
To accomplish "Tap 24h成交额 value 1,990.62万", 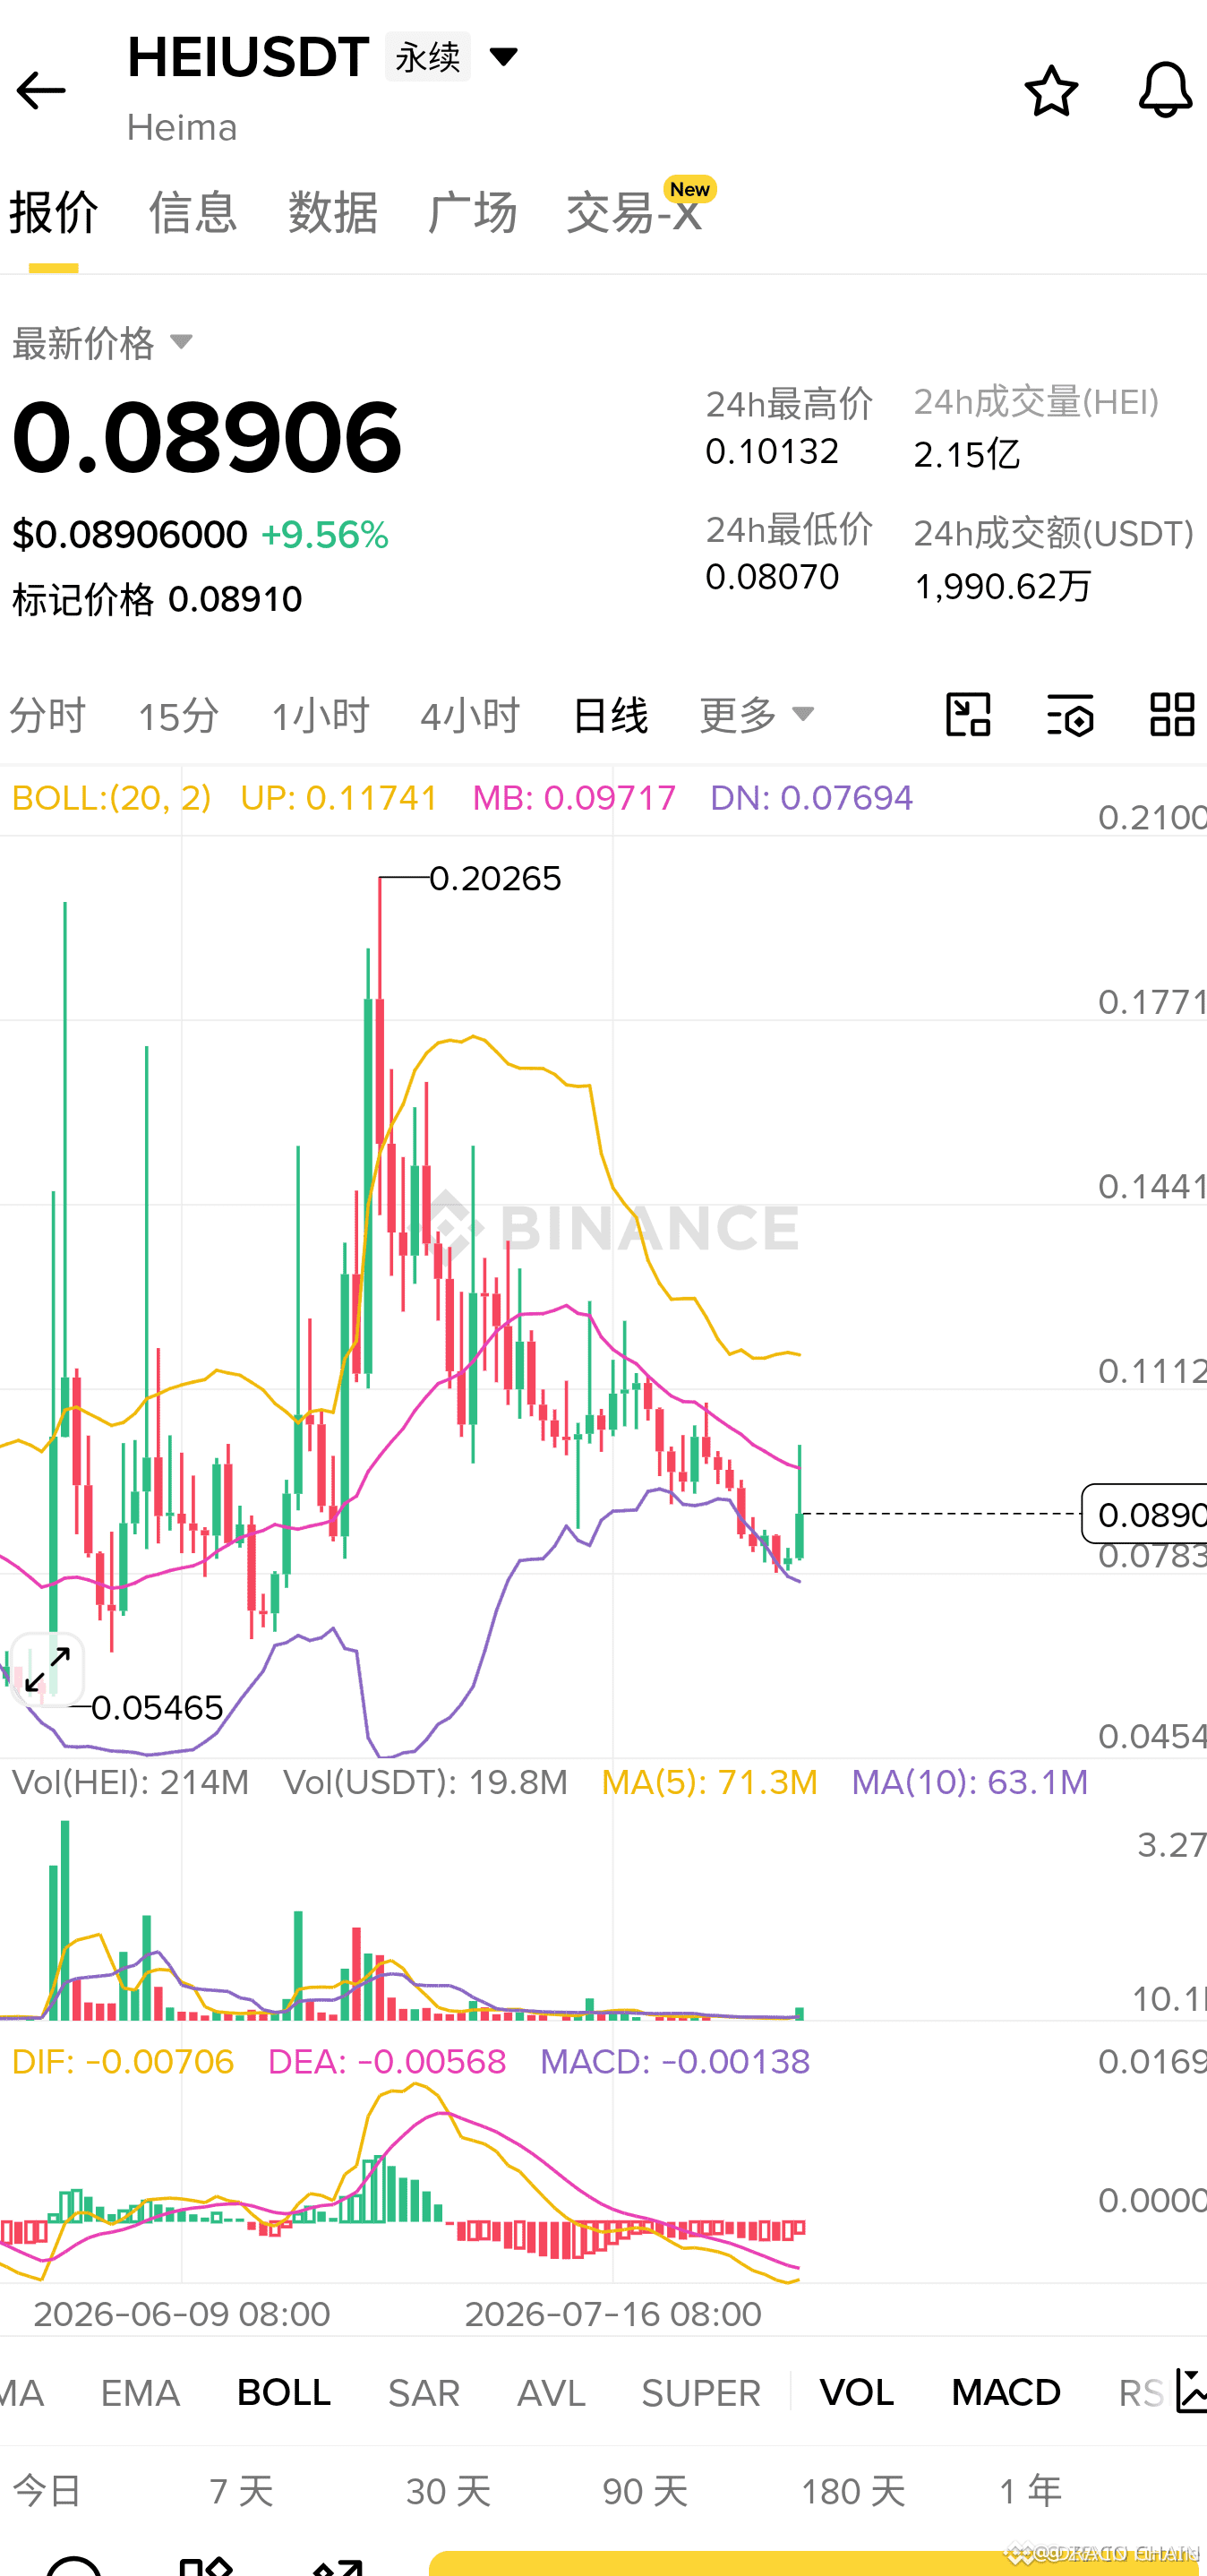I will point(1003,586).
